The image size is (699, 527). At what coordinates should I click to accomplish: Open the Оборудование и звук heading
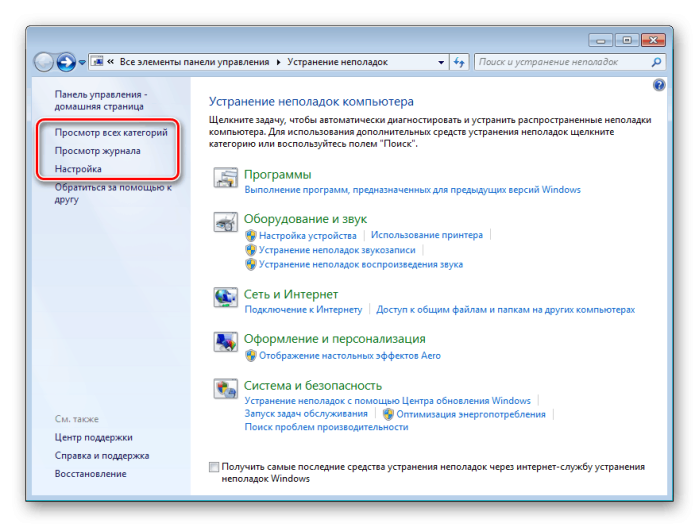(305, 219)
